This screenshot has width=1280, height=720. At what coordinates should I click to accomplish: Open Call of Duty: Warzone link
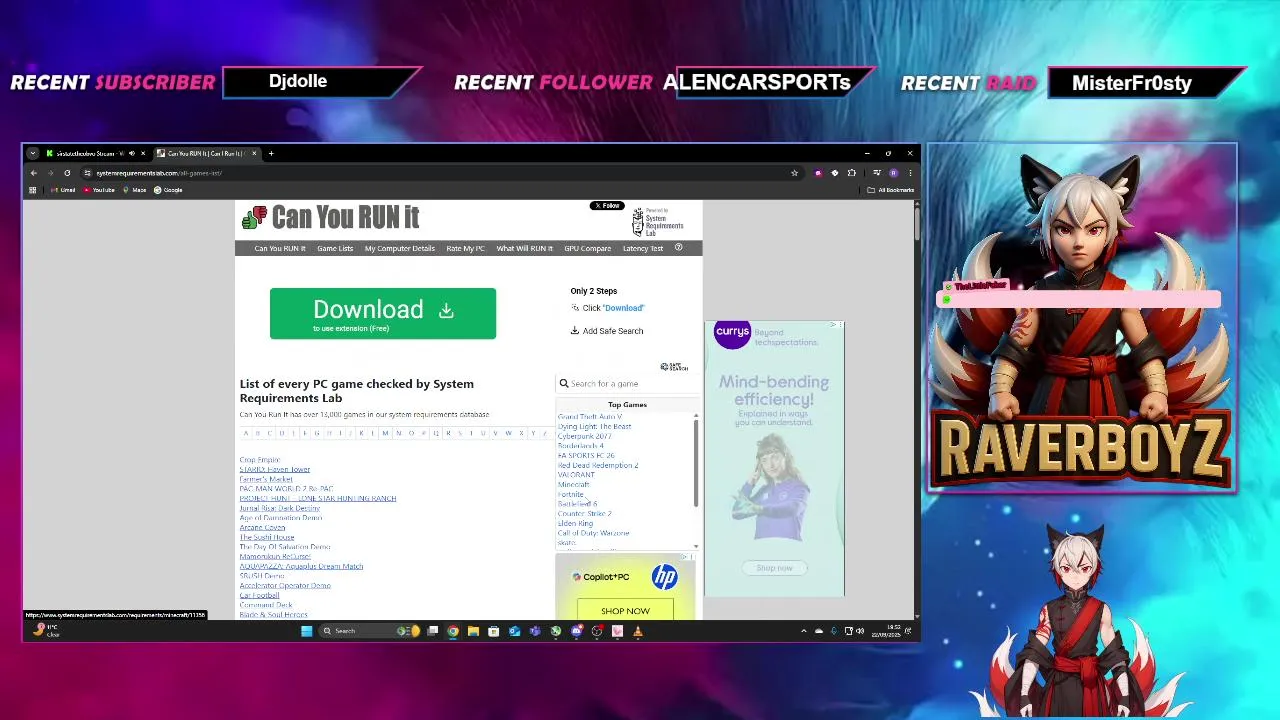pos(594,533)
